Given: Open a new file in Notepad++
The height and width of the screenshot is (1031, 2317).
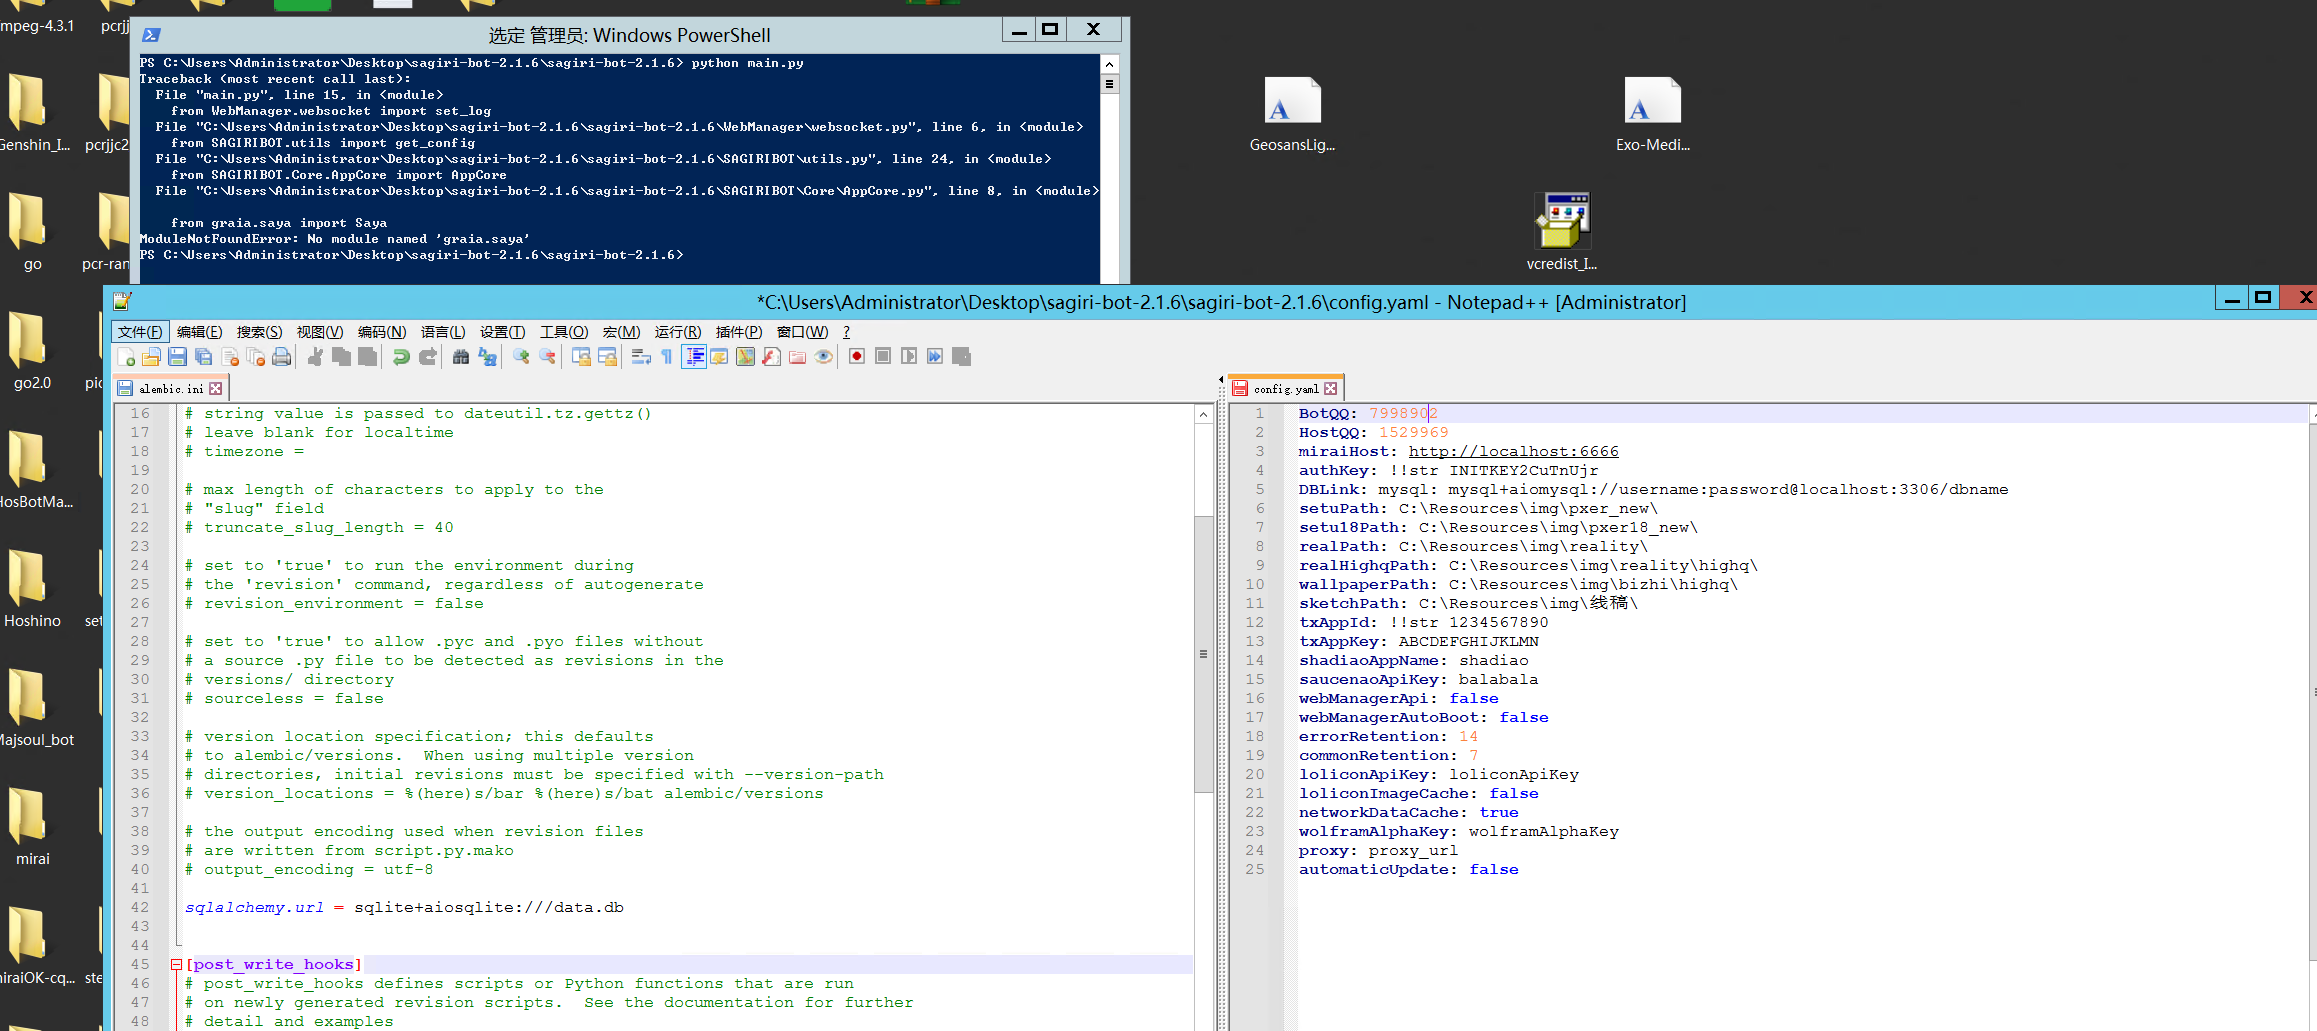Looking at the screenshot, I should point(125,357).
